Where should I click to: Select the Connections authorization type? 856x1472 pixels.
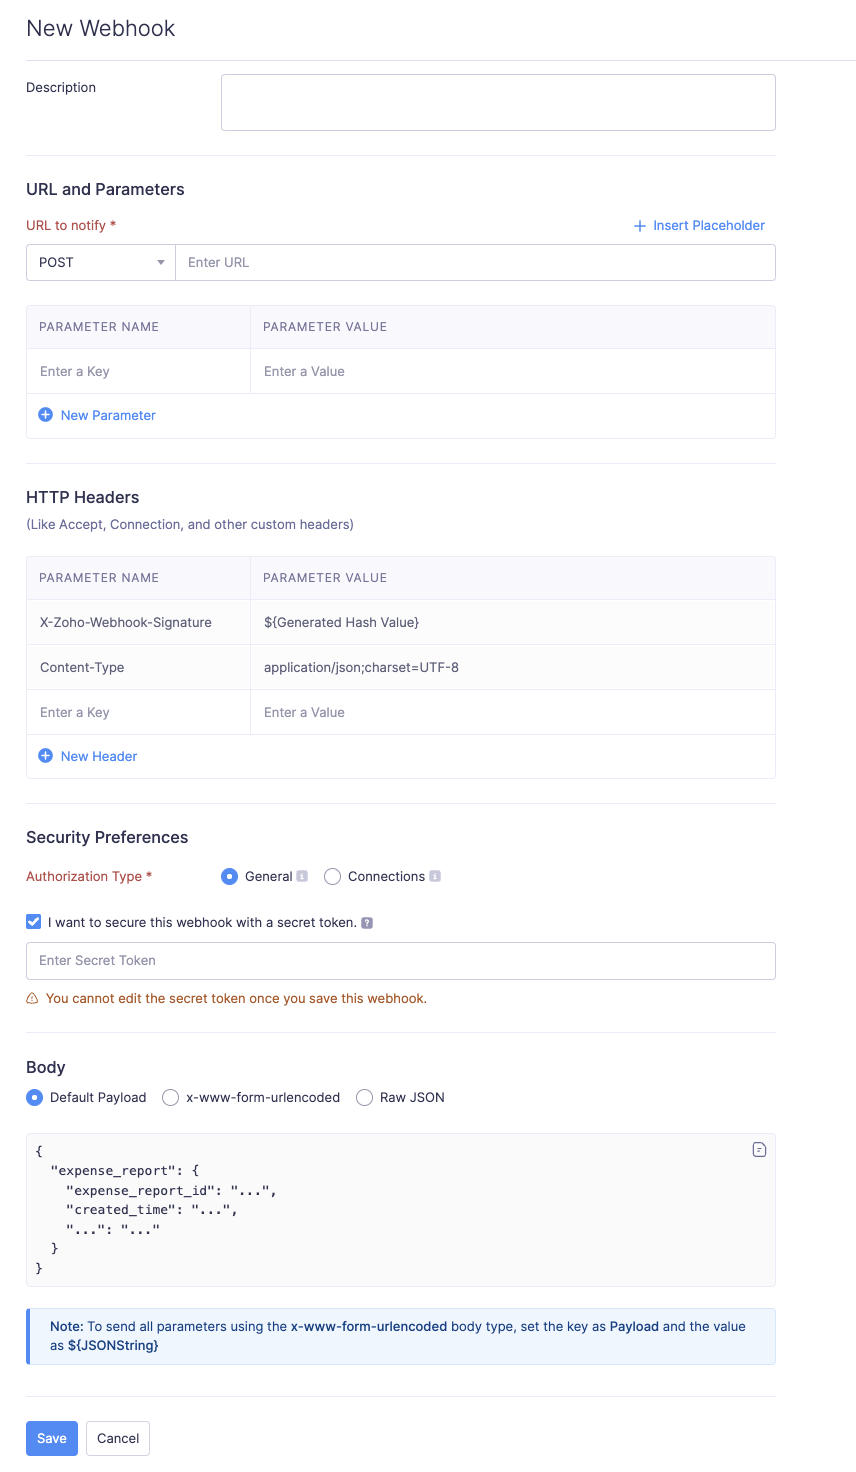[x=333, y=877]
